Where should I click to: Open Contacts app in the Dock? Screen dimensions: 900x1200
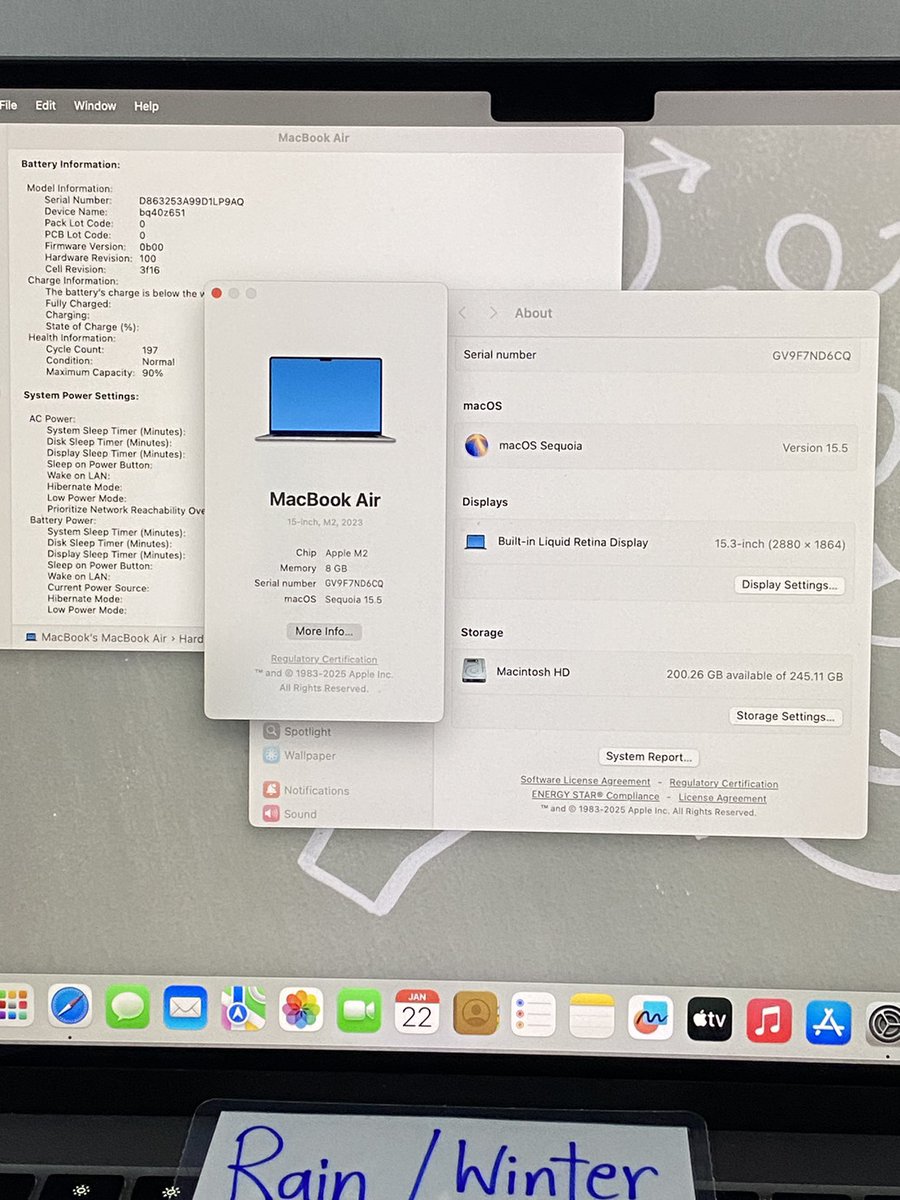click(x=475, y=1012)
